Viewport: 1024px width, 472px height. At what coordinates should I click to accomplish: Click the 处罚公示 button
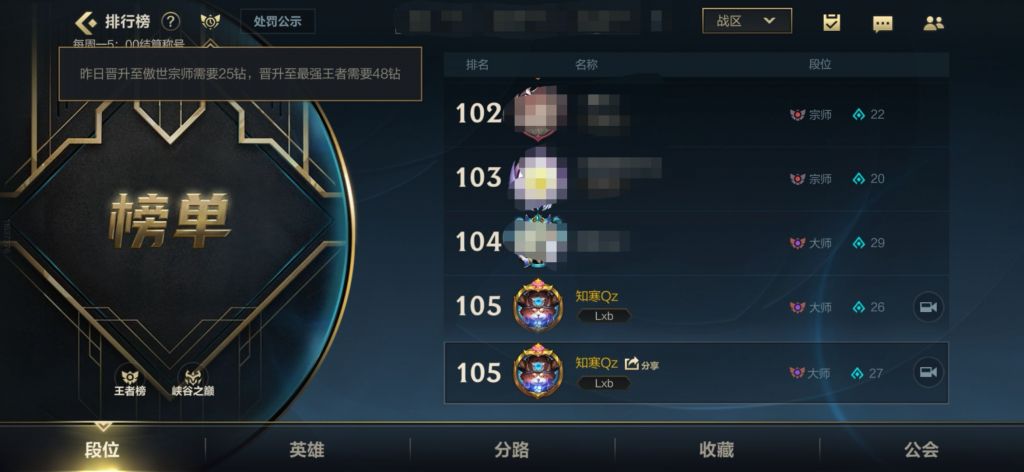click(x=278, y=22)
